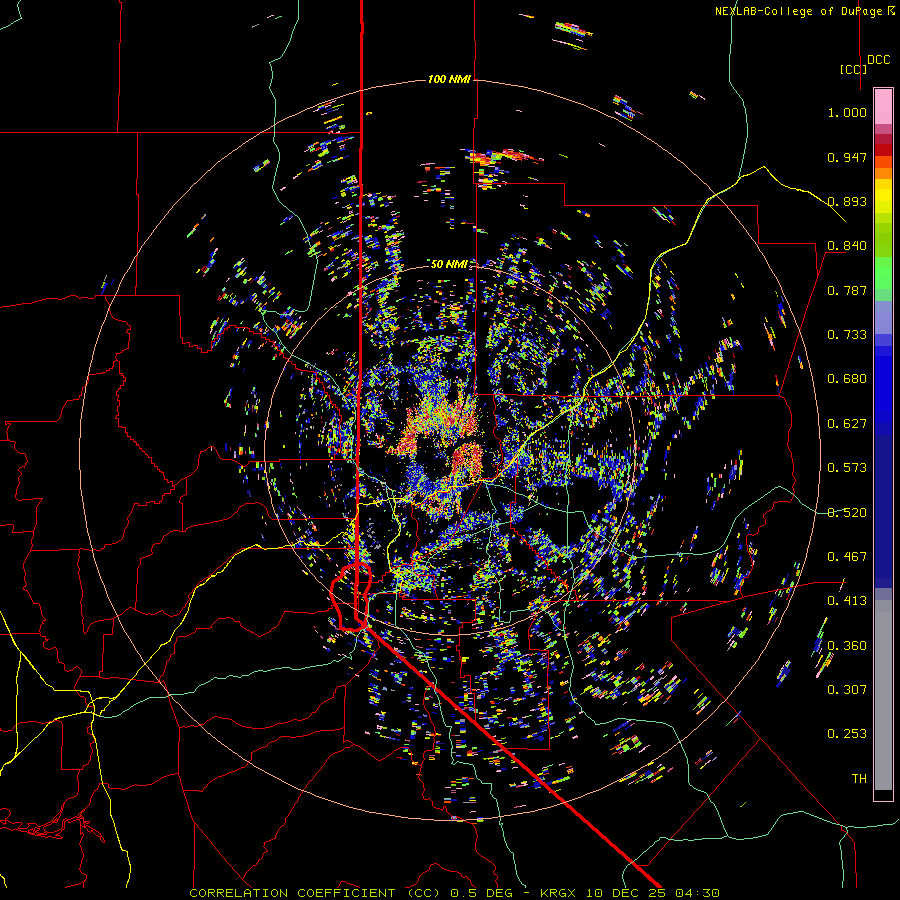Pick the light pink segment atop color scale
Screen dimensions: 900x900
tap(883, 106)
